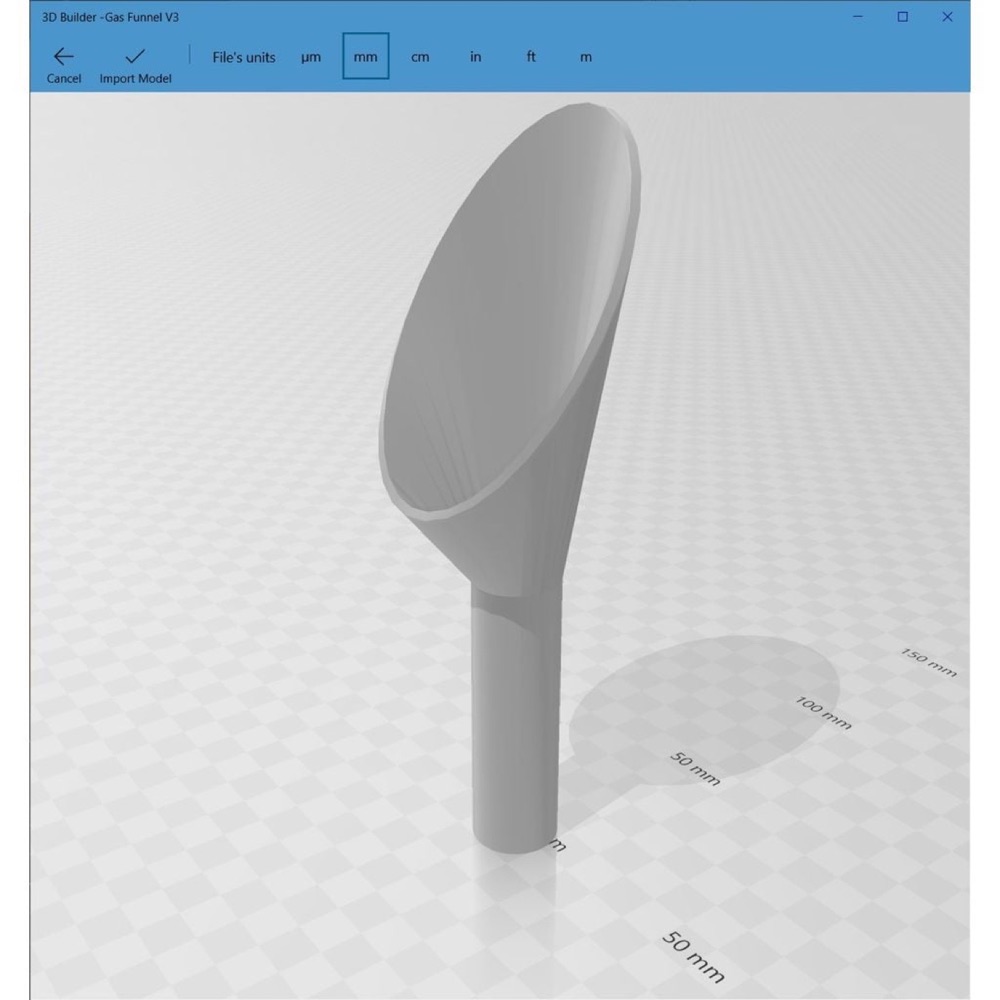Screen dimensions: 1000x1000
Task: Choose cm as the file's units
Action: (420, 57)
